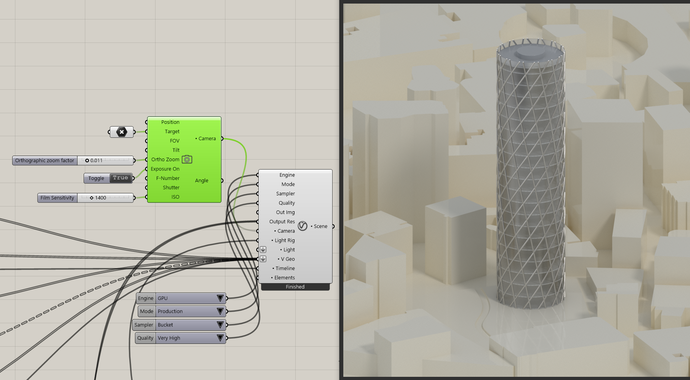Select Shutter input on camera component

click(171, 187)
